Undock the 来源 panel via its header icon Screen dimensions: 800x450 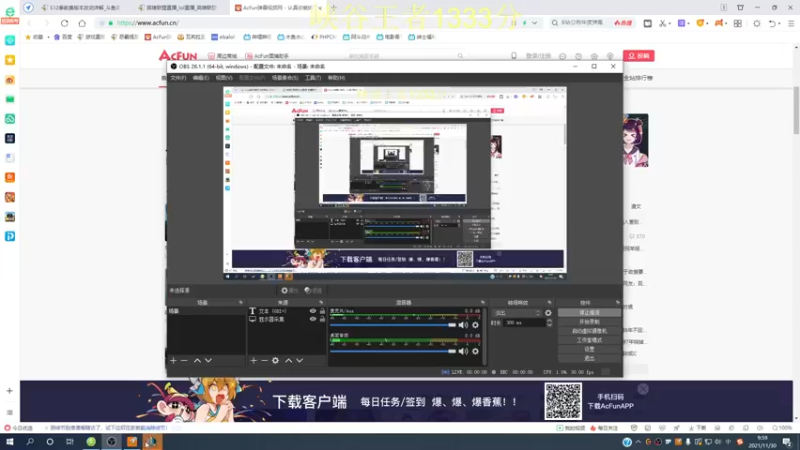321,303
